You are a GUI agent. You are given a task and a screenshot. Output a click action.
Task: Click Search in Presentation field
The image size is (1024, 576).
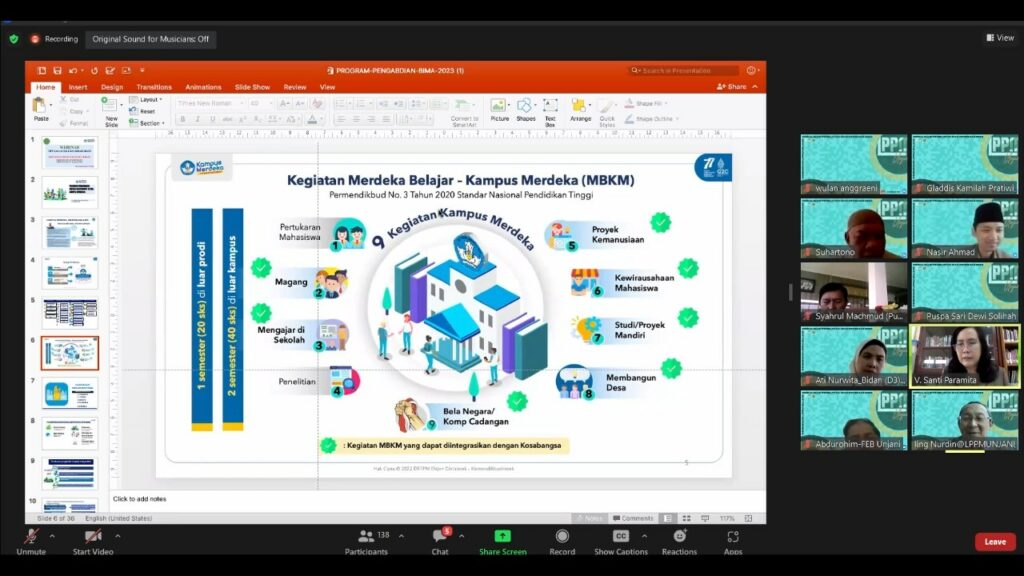tap(682, 71)
